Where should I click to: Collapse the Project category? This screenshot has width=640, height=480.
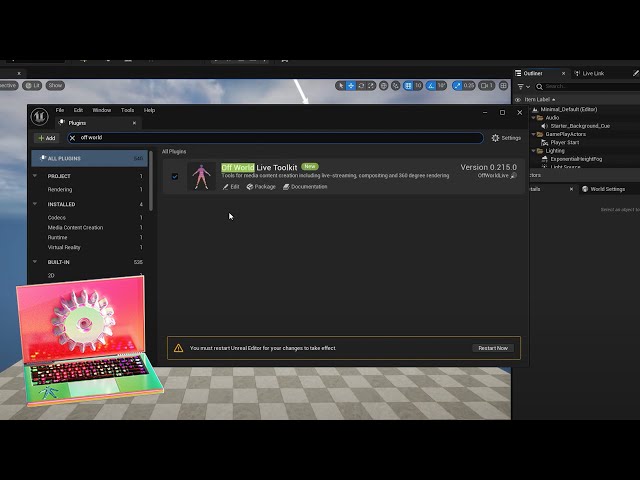pyautogui.click(x=35, y=176)
